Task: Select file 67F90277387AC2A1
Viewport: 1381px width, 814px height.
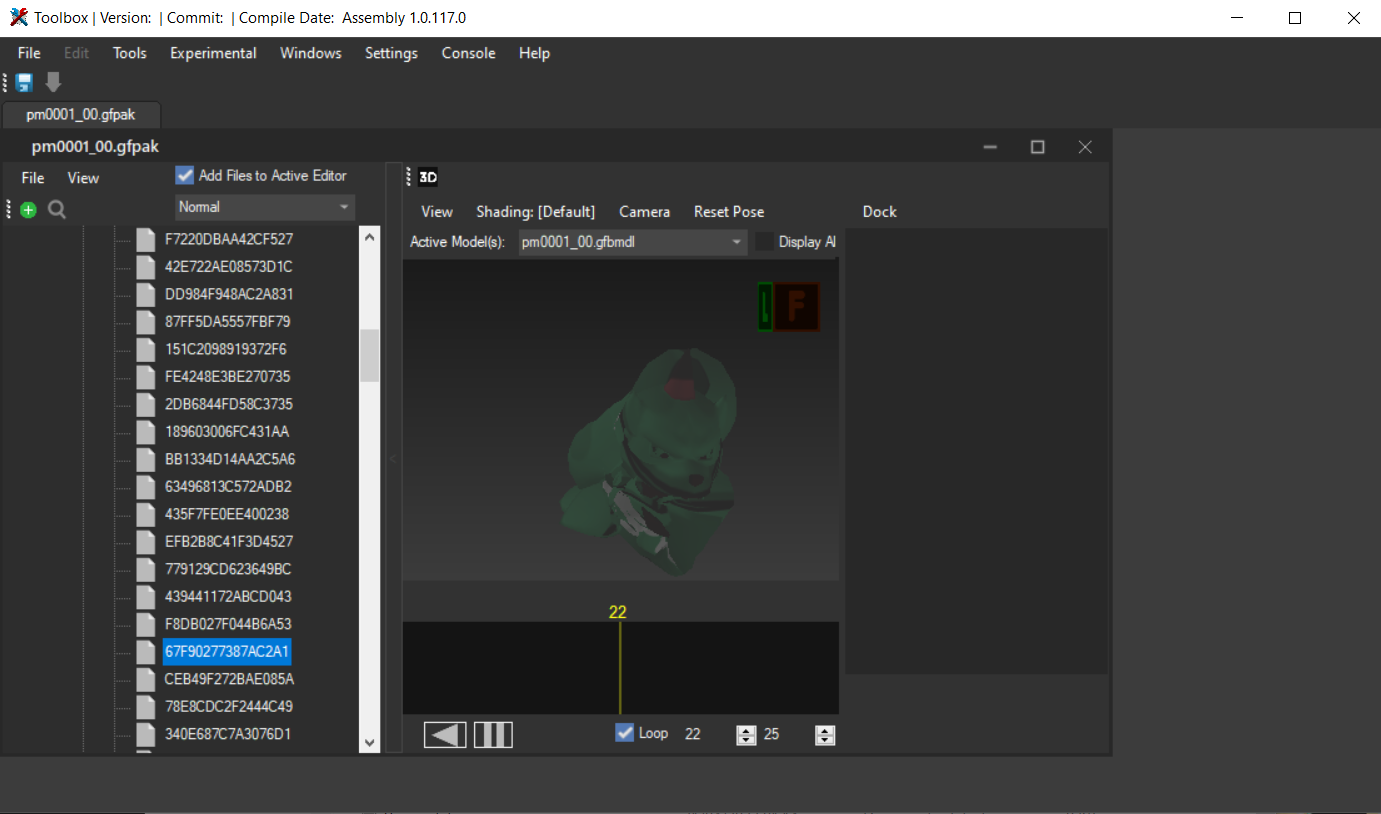Action: (227, 652)
